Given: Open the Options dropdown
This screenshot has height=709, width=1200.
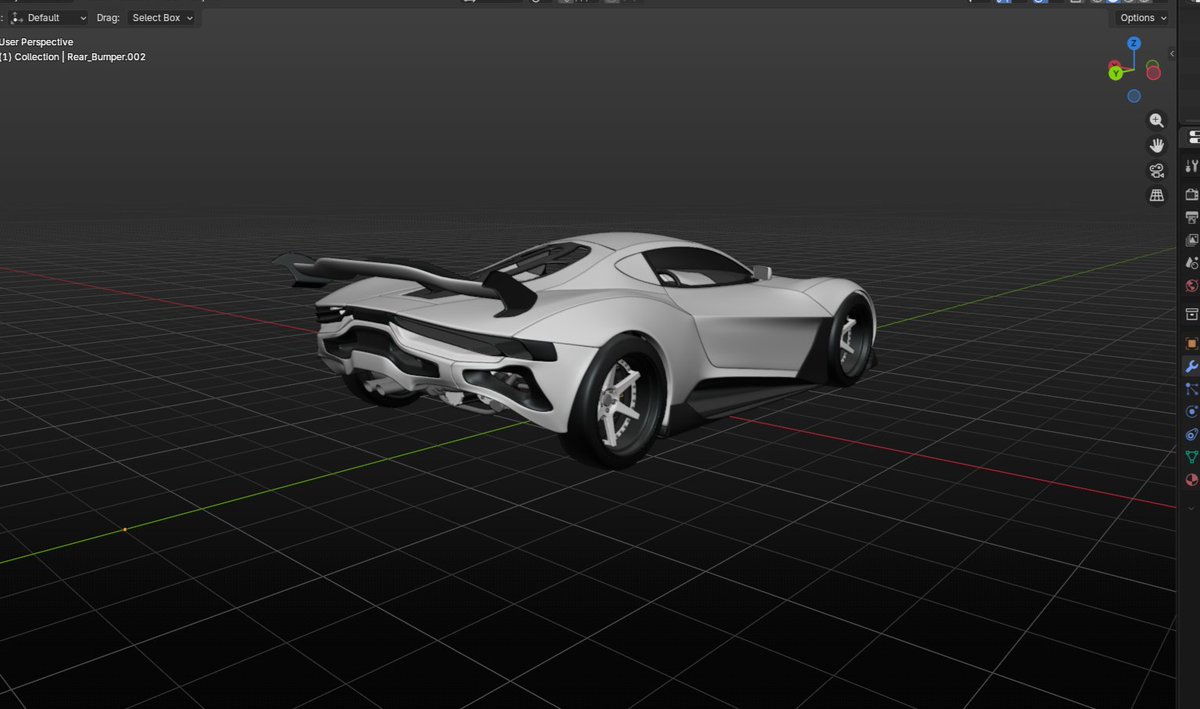Looking at the screenshot, I should point(1143,18).
